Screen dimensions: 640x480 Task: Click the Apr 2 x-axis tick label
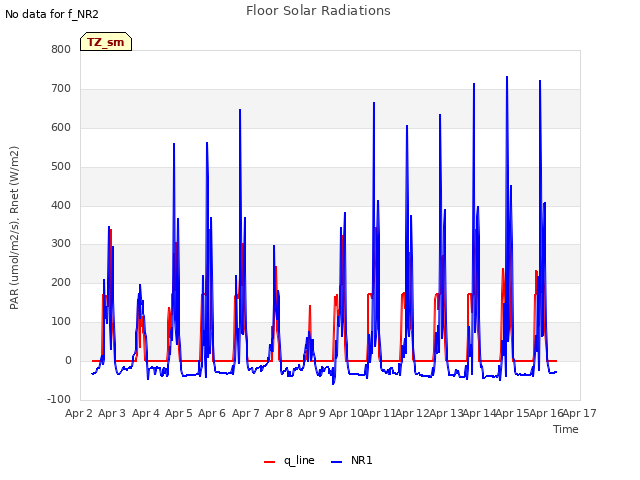click(79, 413)
